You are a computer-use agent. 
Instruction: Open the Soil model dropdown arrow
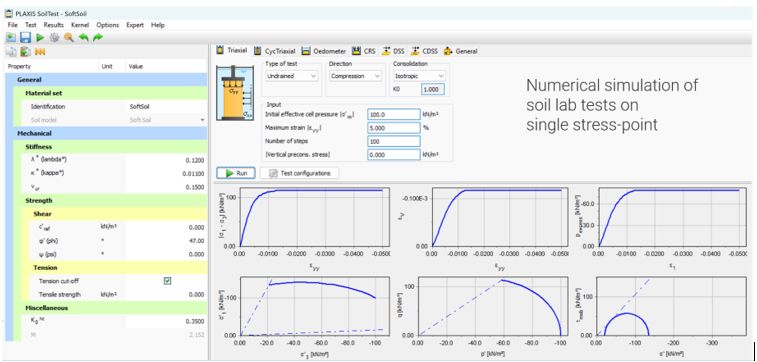point(202,120)
